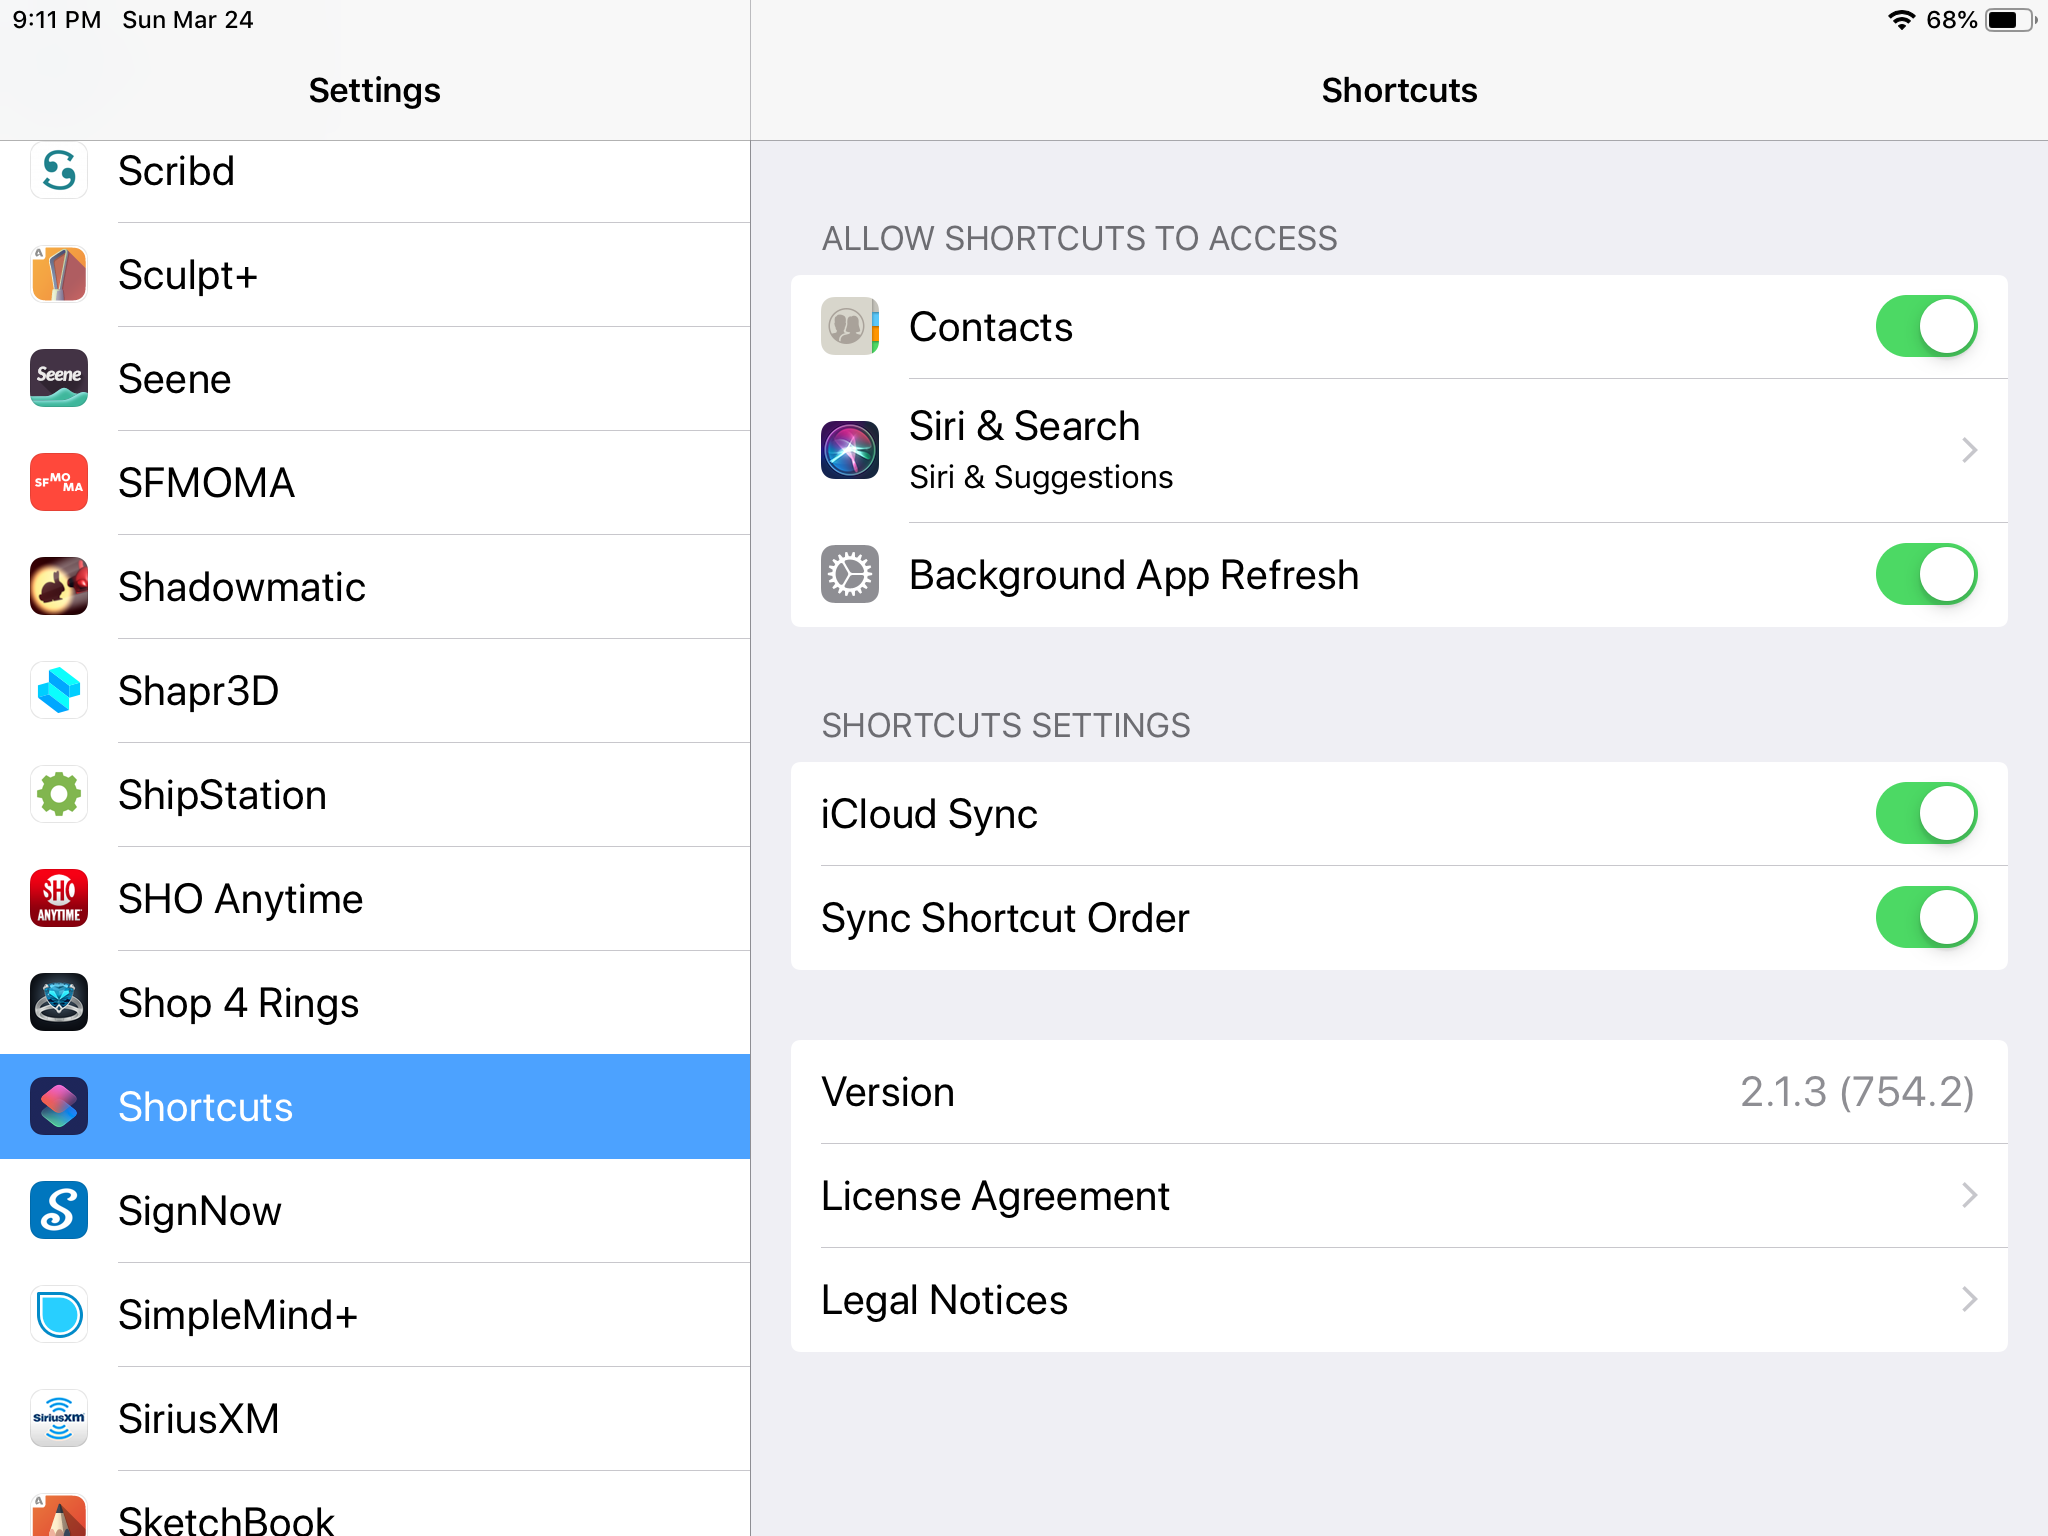
Task: Select SignNow in settings list
Action: coord(200,1211)
